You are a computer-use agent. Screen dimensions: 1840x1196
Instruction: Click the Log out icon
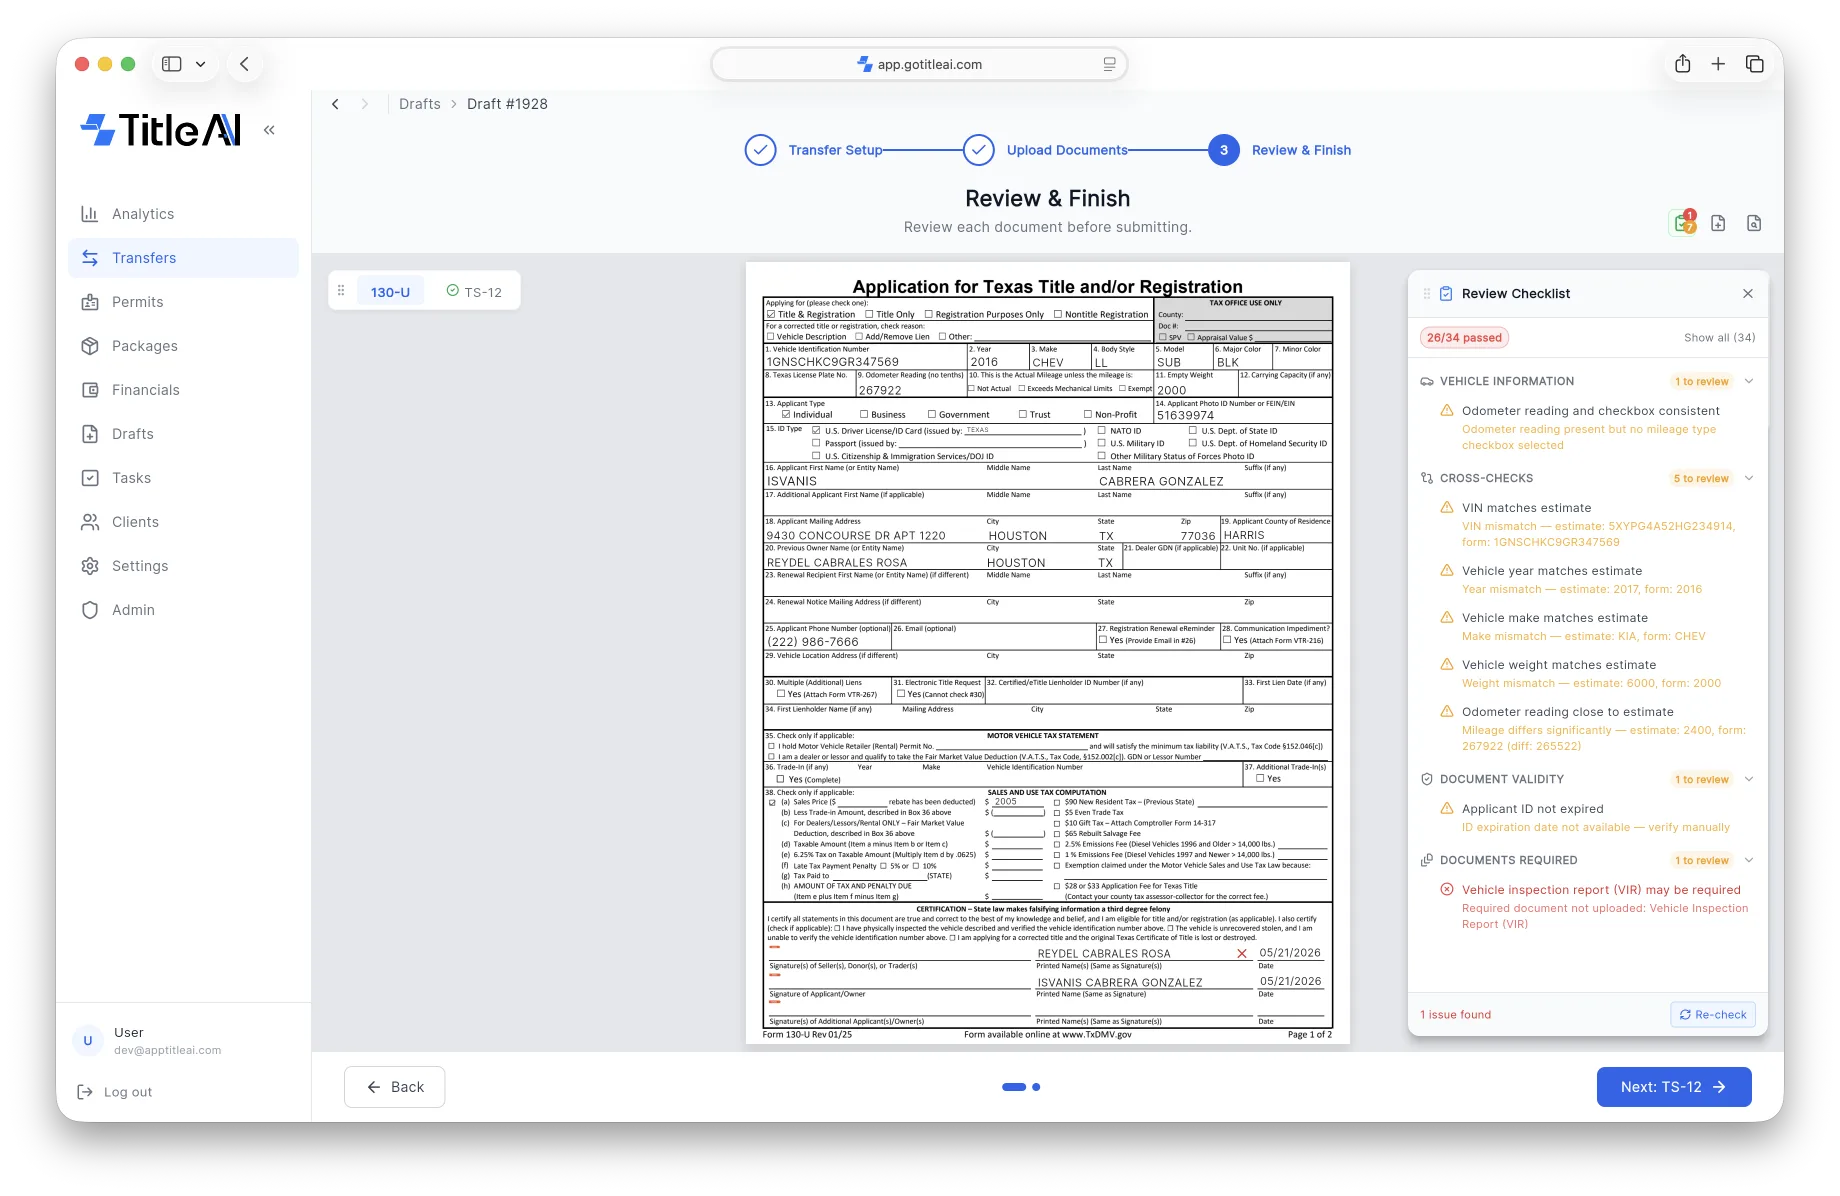(x=85, y=1092)
